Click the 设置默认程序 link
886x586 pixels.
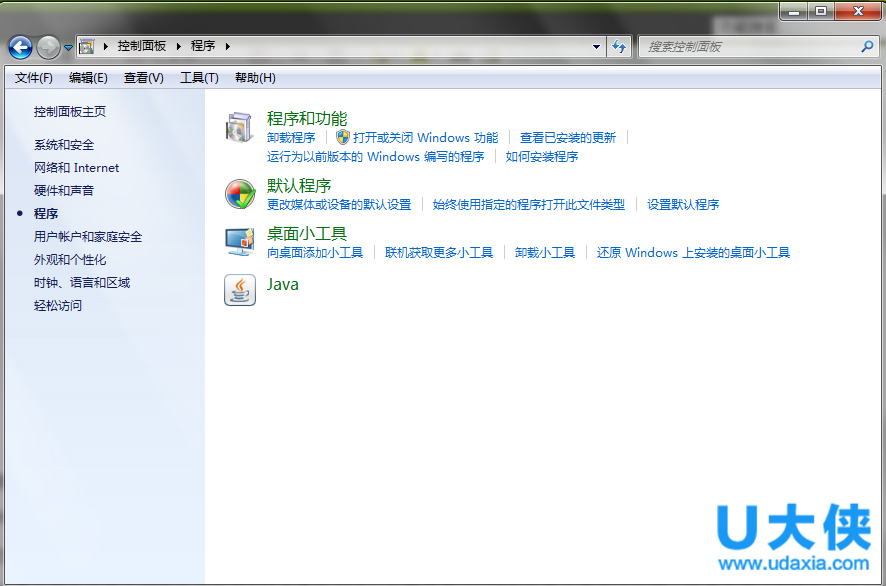point(683,205)
